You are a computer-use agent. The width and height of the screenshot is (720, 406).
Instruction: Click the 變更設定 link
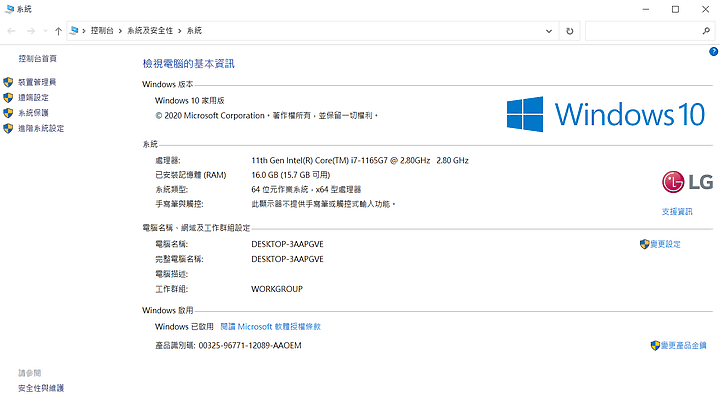coord(665,244)
